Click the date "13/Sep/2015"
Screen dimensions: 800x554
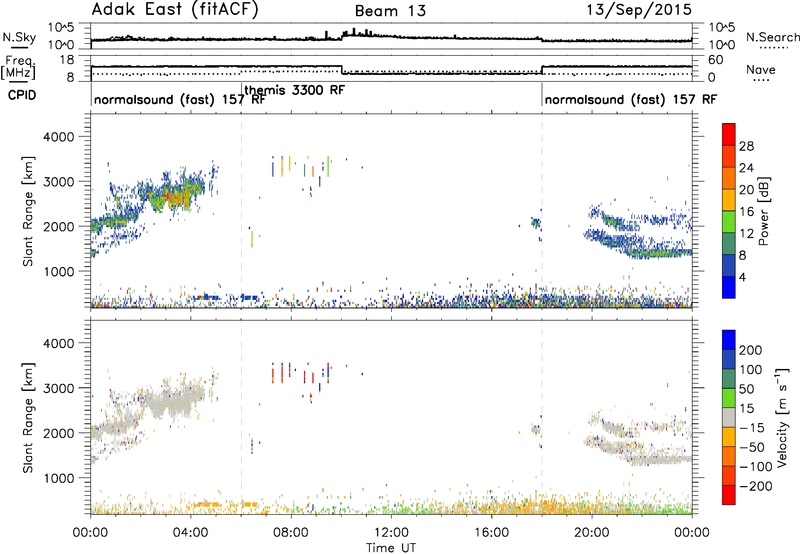(639, 10)
